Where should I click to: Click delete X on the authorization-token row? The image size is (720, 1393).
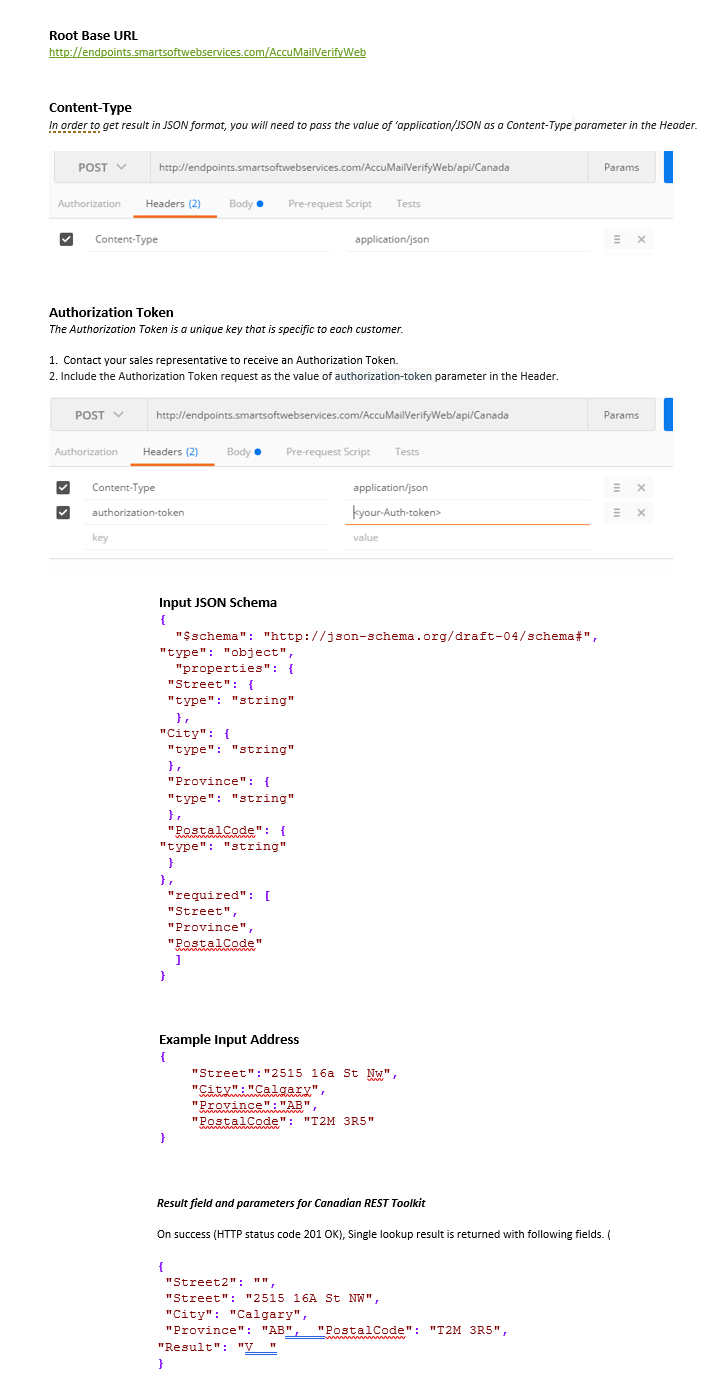point(641,512)
